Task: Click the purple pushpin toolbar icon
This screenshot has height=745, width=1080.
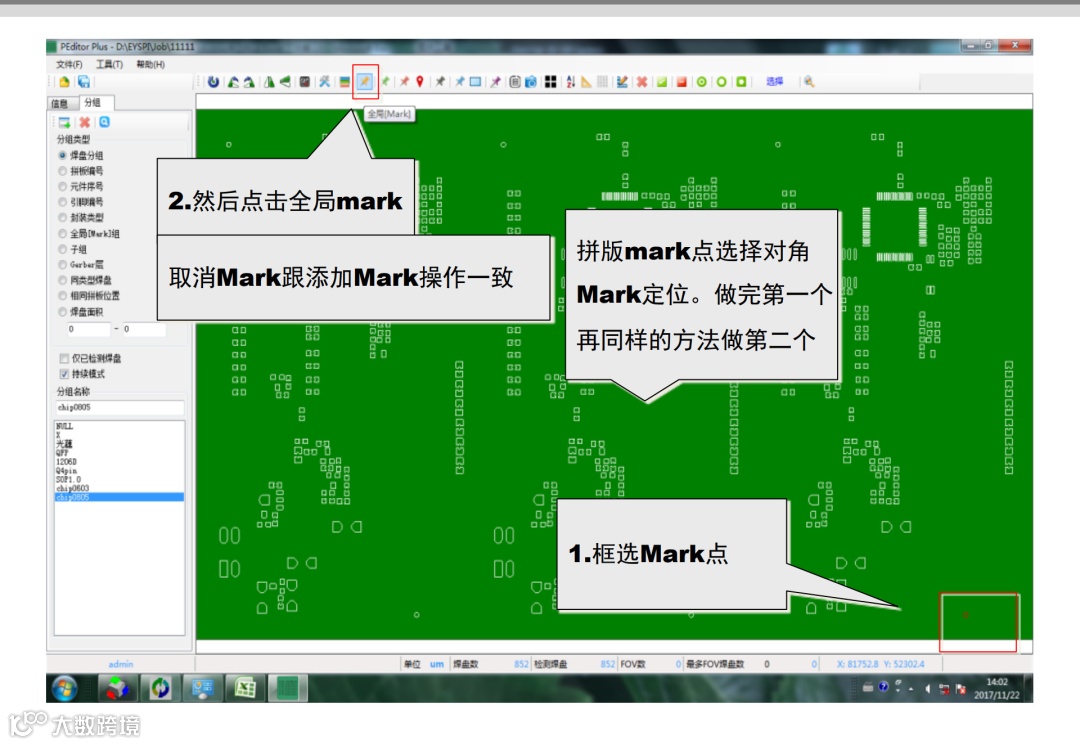Action: tap(495, 81)
